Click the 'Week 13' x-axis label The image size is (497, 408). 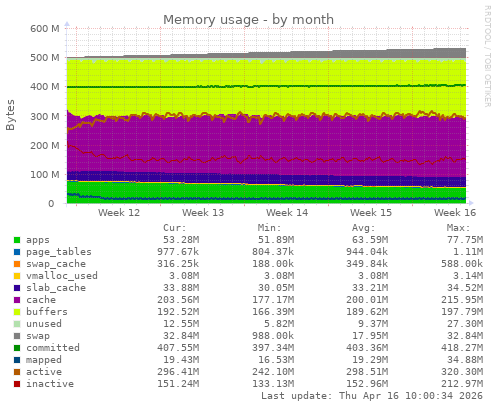click(203, 213)
